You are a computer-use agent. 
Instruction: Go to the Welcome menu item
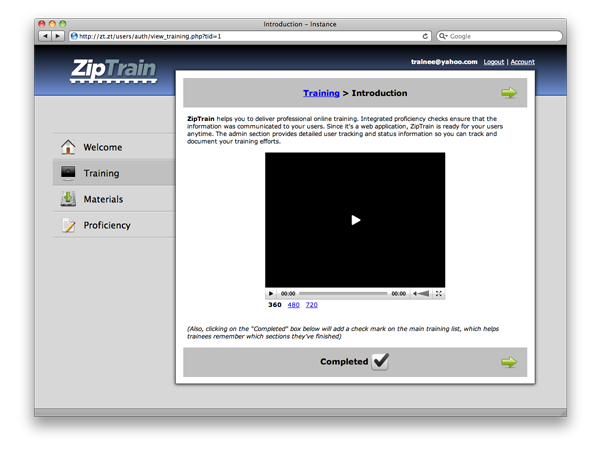click(114, 147)
